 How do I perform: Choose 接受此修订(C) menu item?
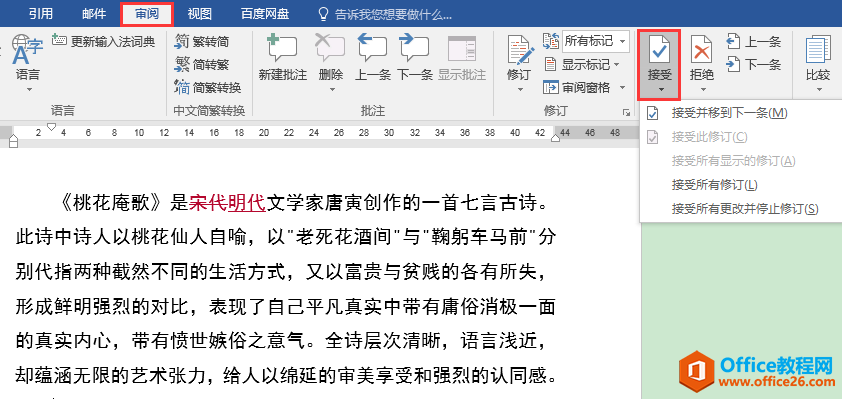[x=741, y=137]
